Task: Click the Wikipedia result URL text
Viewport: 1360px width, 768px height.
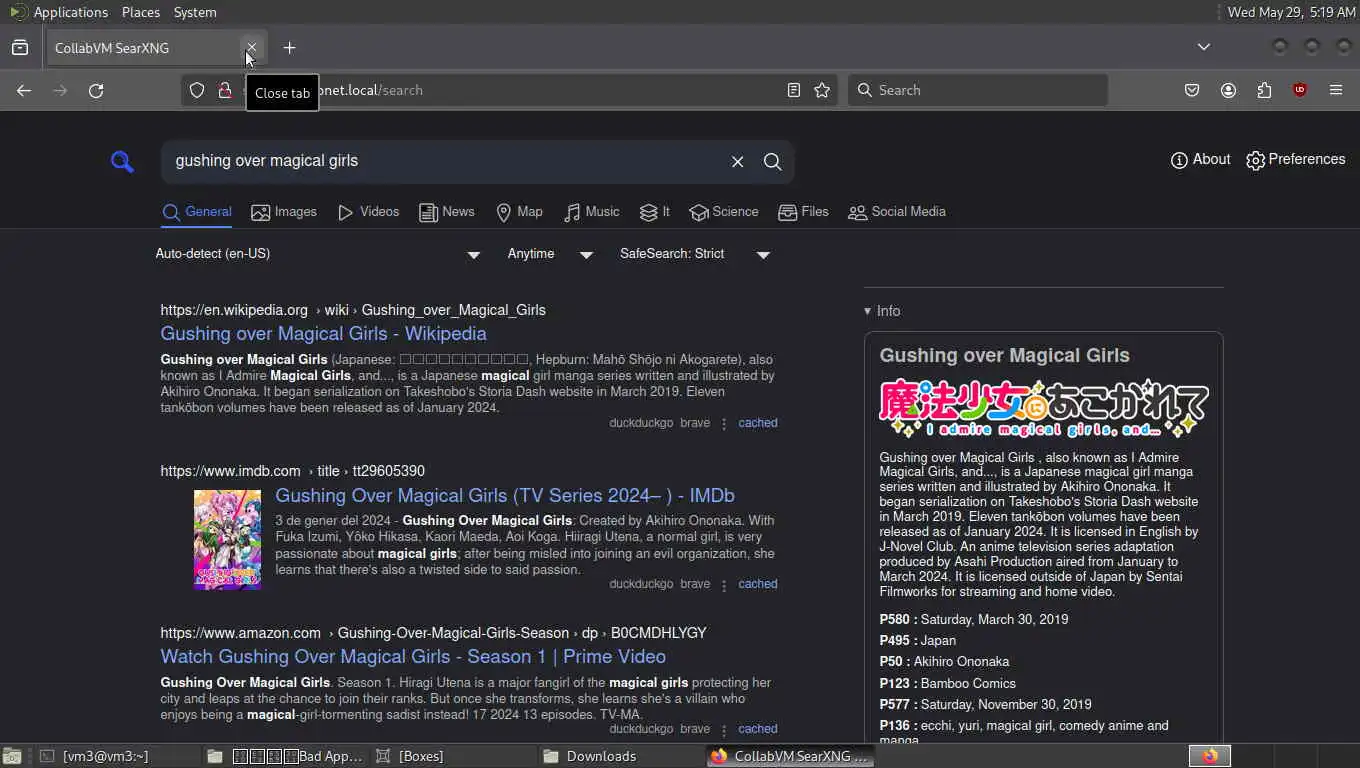Action: pos(353,310)
